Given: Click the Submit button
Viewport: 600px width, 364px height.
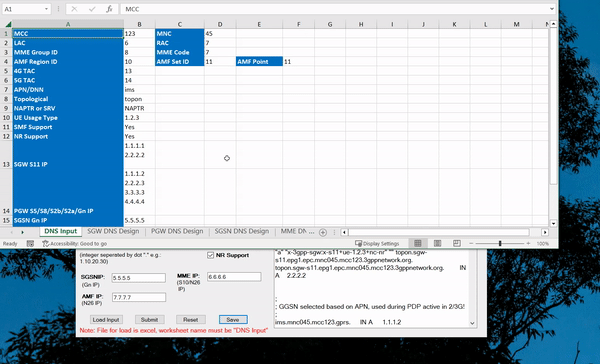Looking at the screenshot, I should click(149, 320).
